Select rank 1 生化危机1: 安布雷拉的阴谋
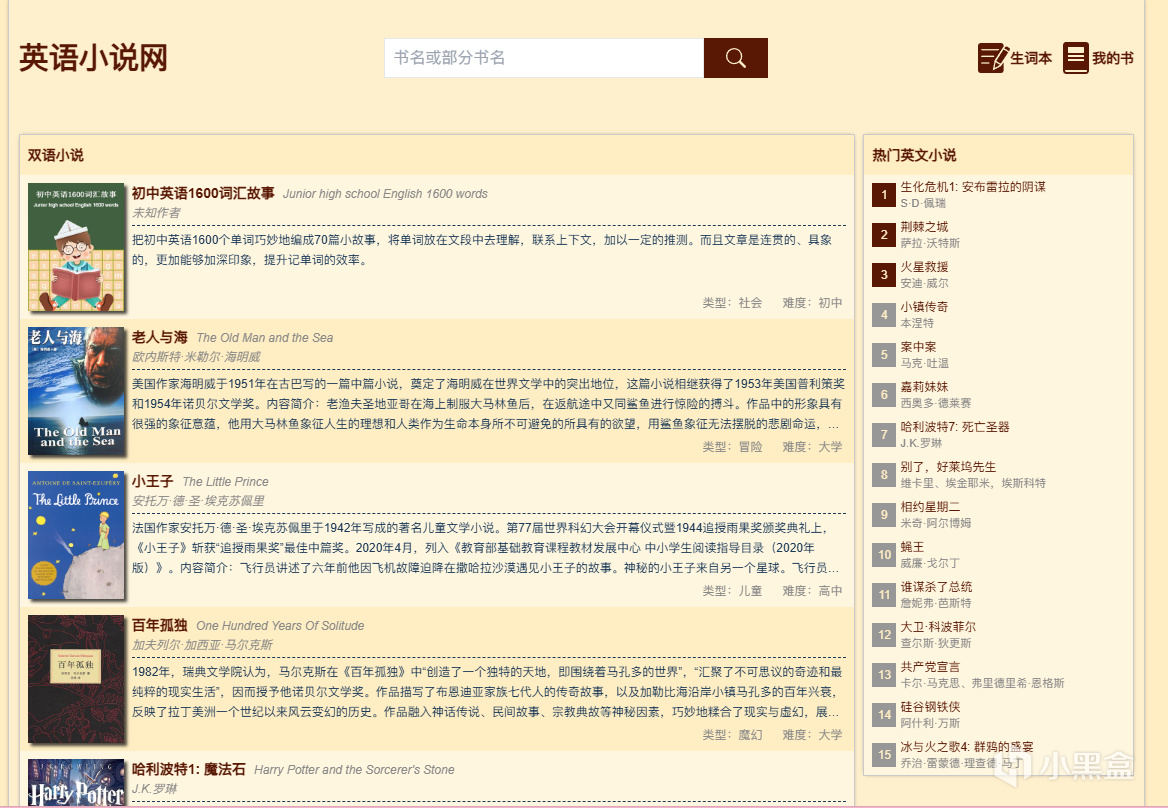This screenshot has width=1168, height=808. click(973, 187)
